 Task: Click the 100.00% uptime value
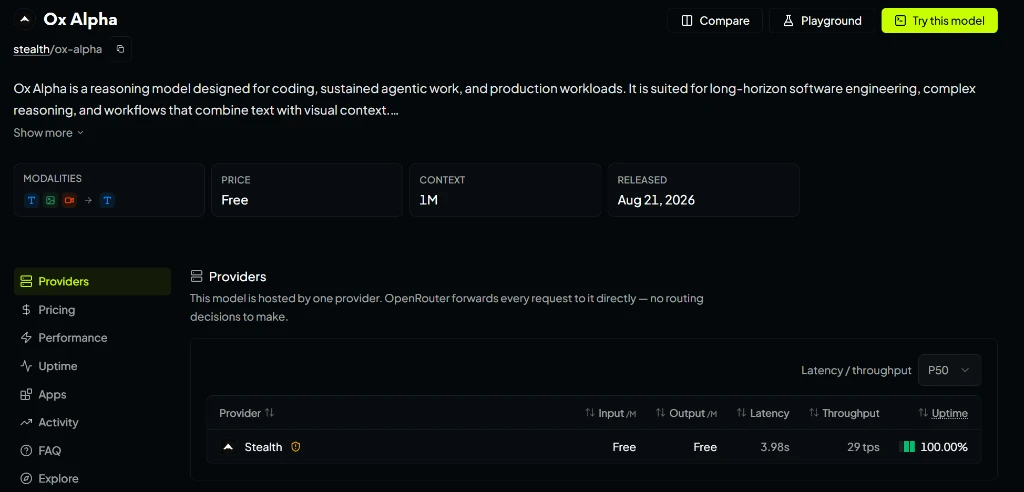pyautogui.click(x=944, y=447)
